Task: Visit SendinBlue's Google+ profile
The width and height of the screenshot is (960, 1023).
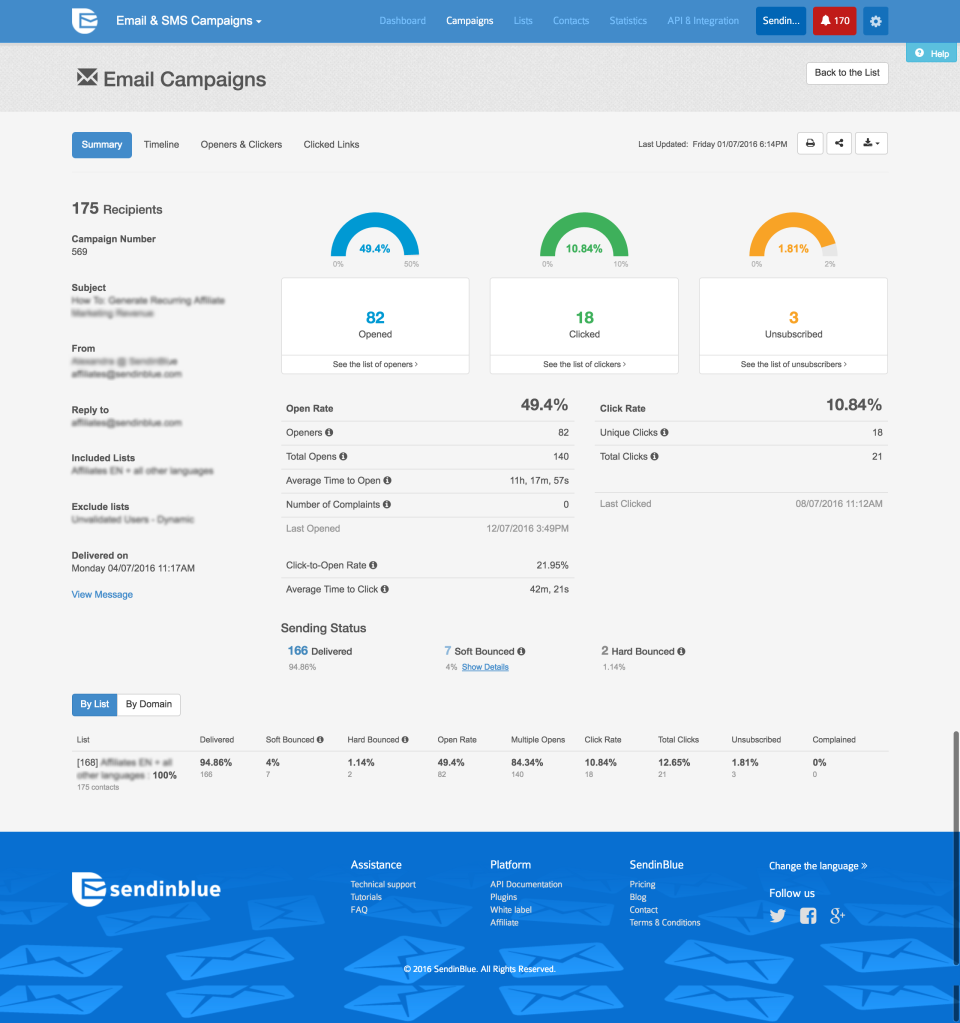Action: tap(837, 915)
